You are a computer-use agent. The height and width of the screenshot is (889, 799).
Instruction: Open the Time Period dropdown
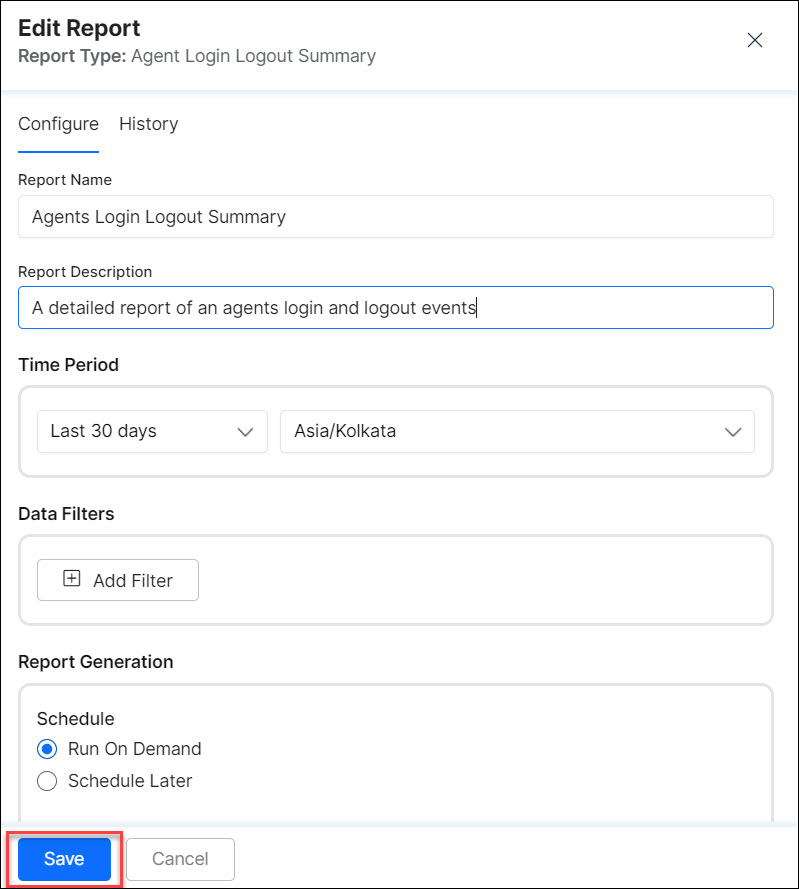click(x=152, y=431)
